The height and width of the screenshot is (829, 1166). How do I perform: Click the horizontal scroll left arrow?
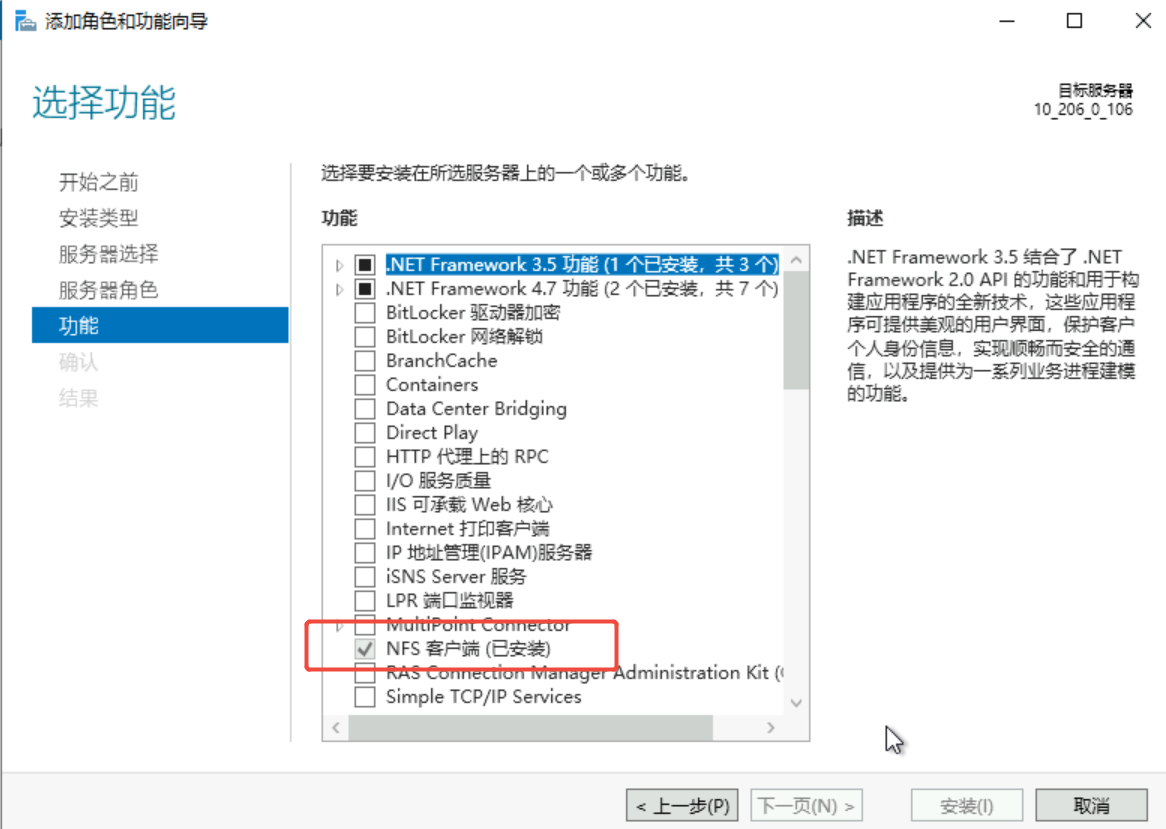336,728
